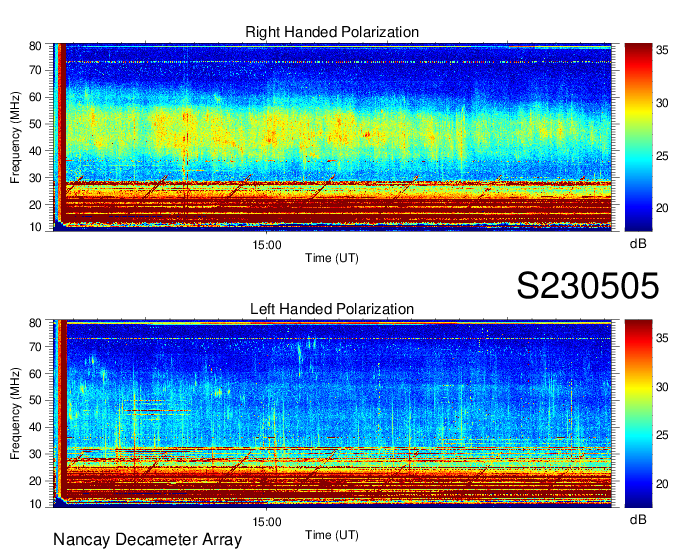Select the "S230505" observation label

coord(588,286)
